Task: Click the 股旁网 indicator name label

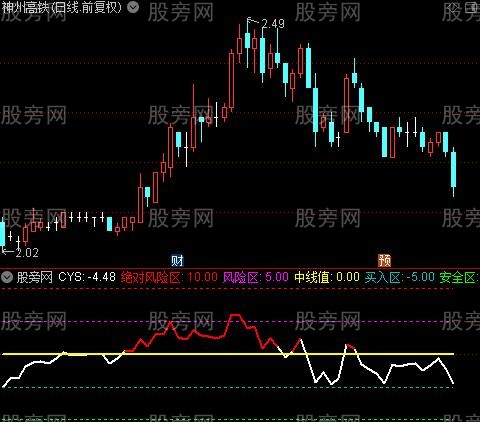Action: [x=35, y=277]
